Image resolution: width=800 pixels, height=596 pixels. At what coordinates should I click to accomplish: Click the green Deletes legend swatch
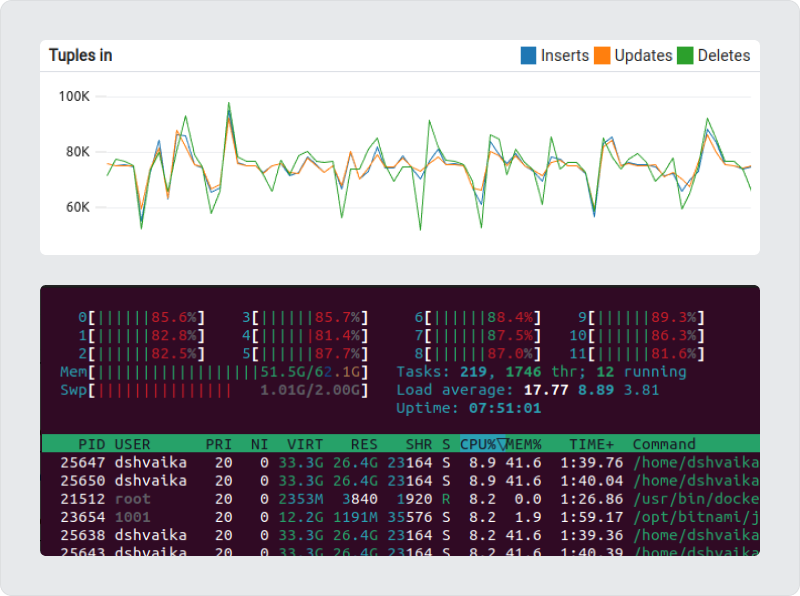[x=685, y=56]
